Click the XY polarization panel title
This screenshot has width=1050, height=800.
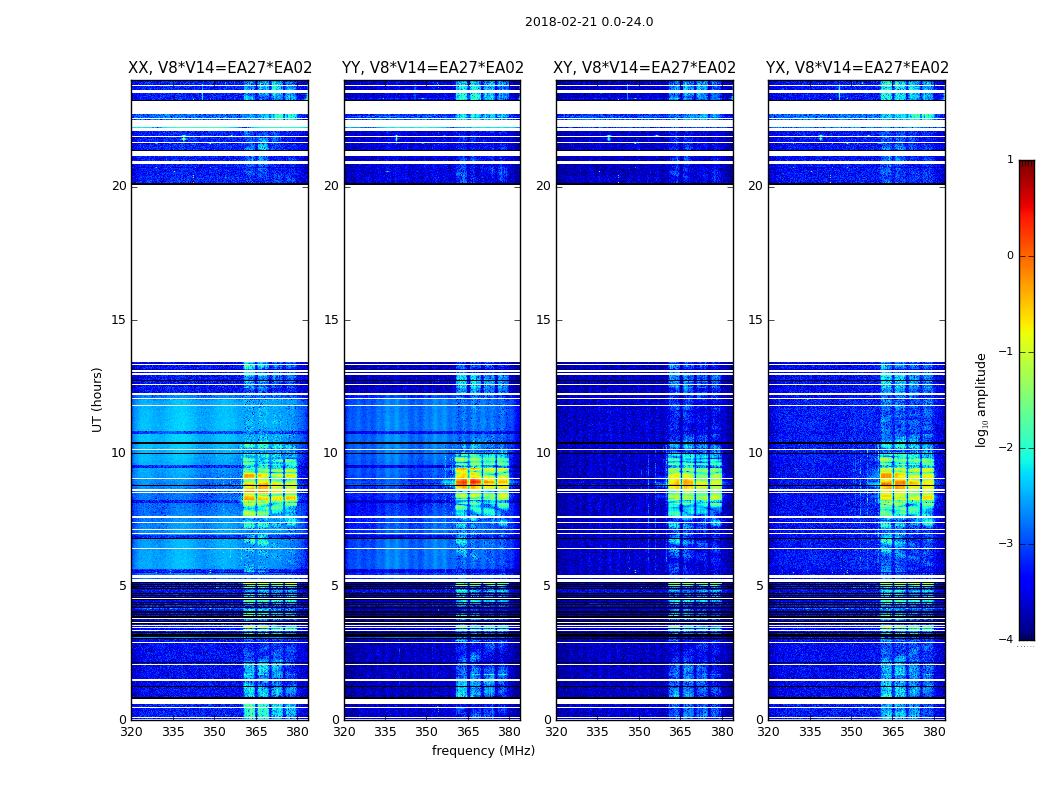pos(645,68)
